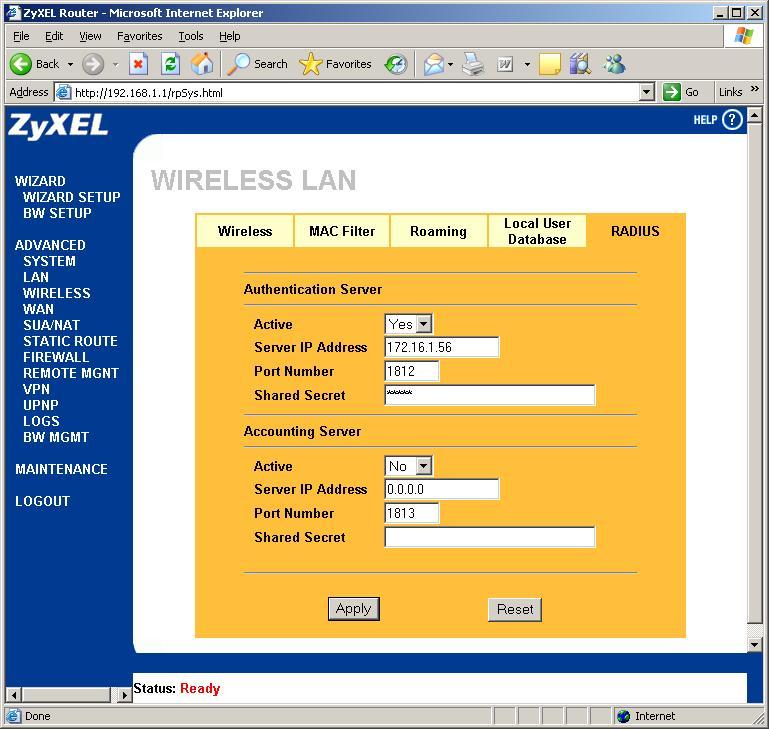Open the View menu
Image resolution: width=769 pixels, height=729 pixels.
pyautogui.click(x=90, y=36)
